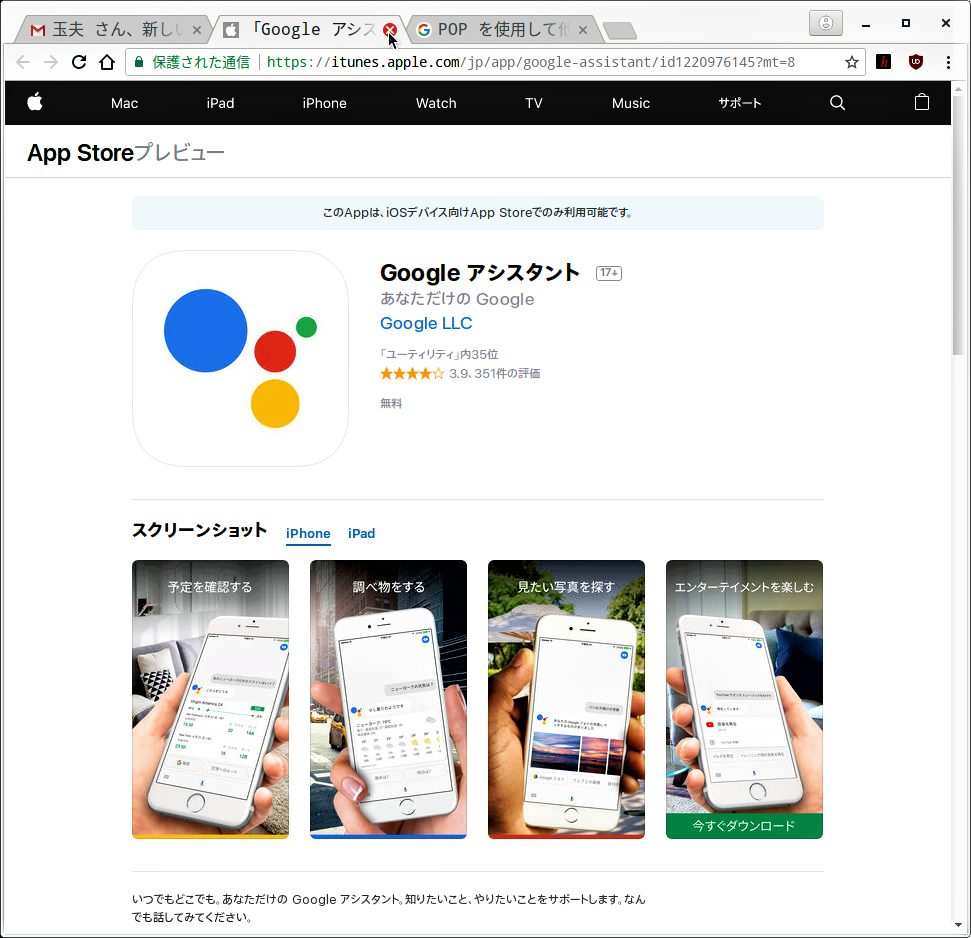Click the スクリーンショット section heading
This screenshot has height=938, width=971.
pos(199,531)
